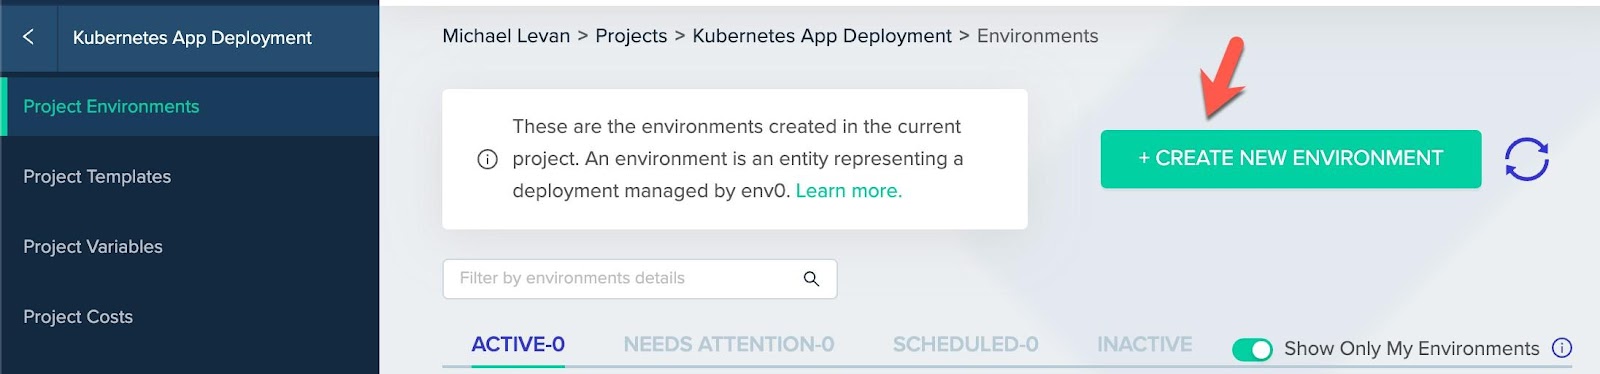Click Environments breadcrumb text
The height and width of the screenshot is (374, 1600).
coord(1037,36)
